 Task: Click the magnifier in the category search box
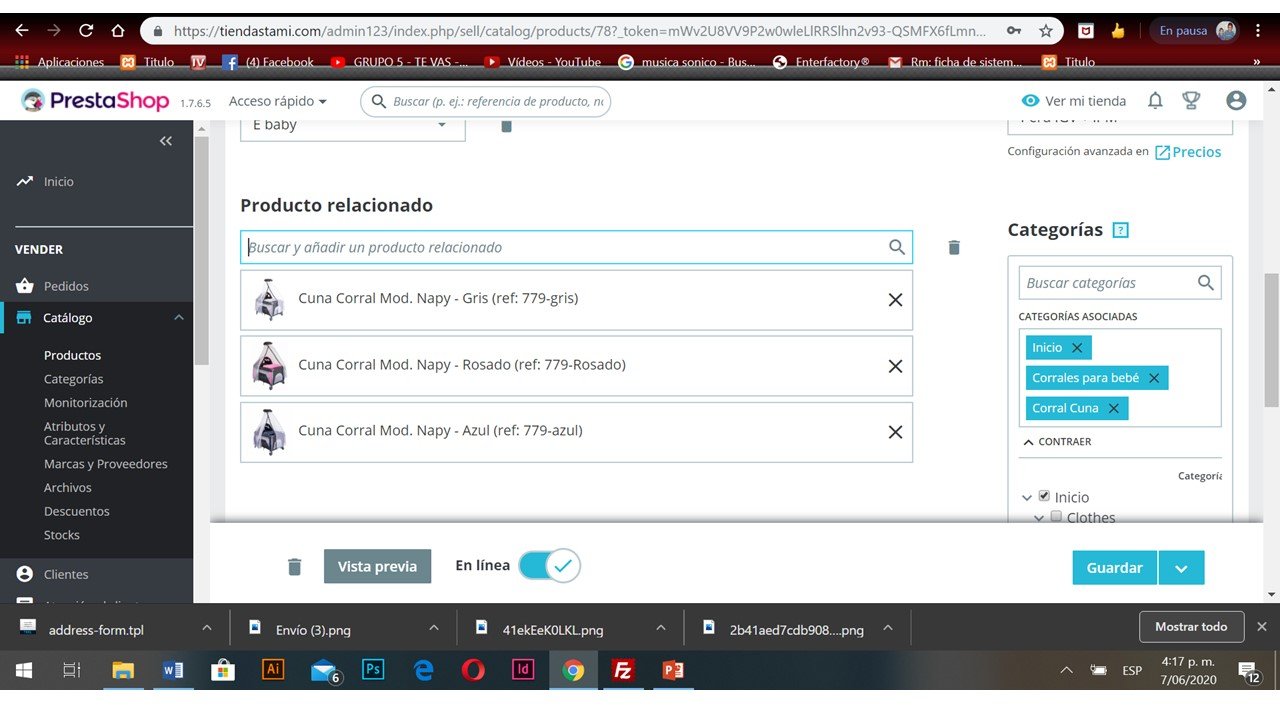[1206, 283]
